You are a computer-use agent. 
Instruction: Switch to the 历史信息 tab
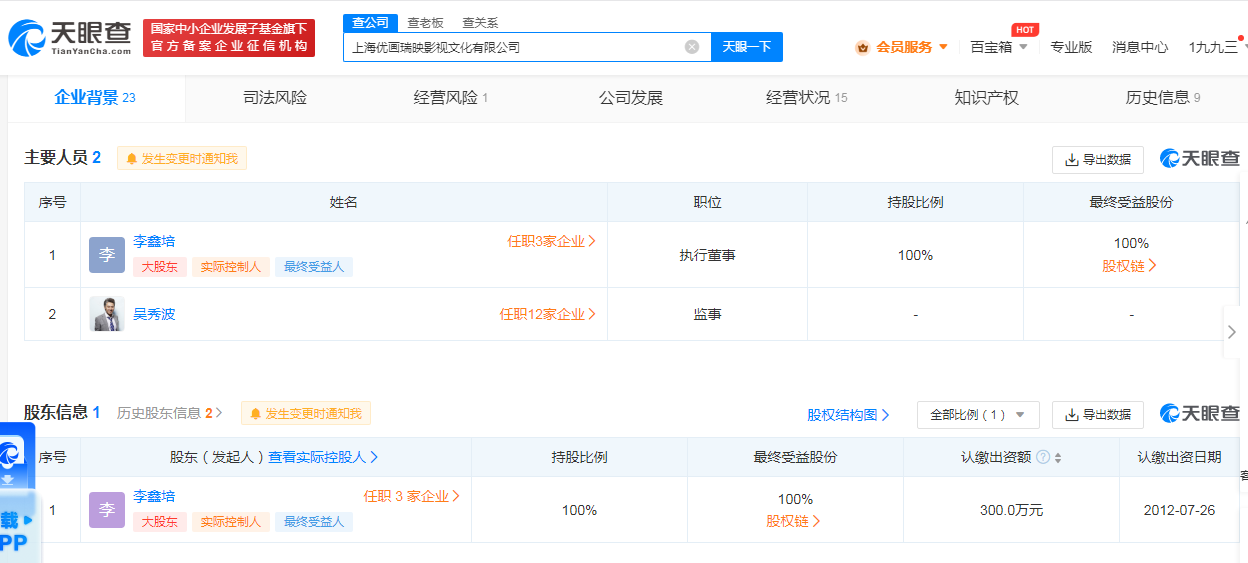pyautogui.click(x=1163, y=98)
